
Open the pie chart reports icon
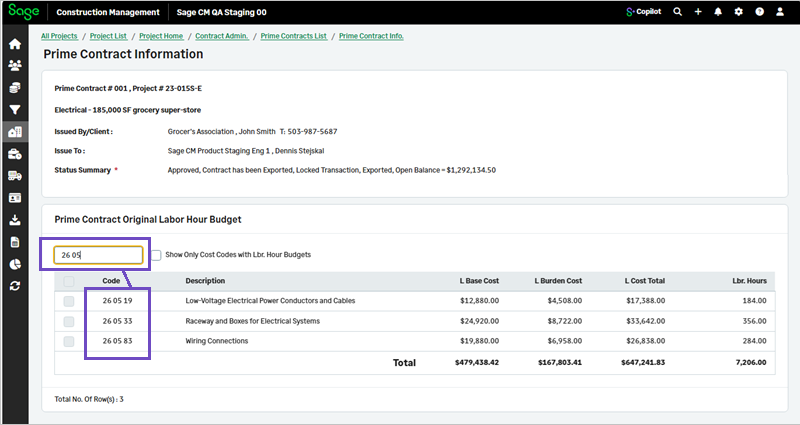[x=14, y=264]
